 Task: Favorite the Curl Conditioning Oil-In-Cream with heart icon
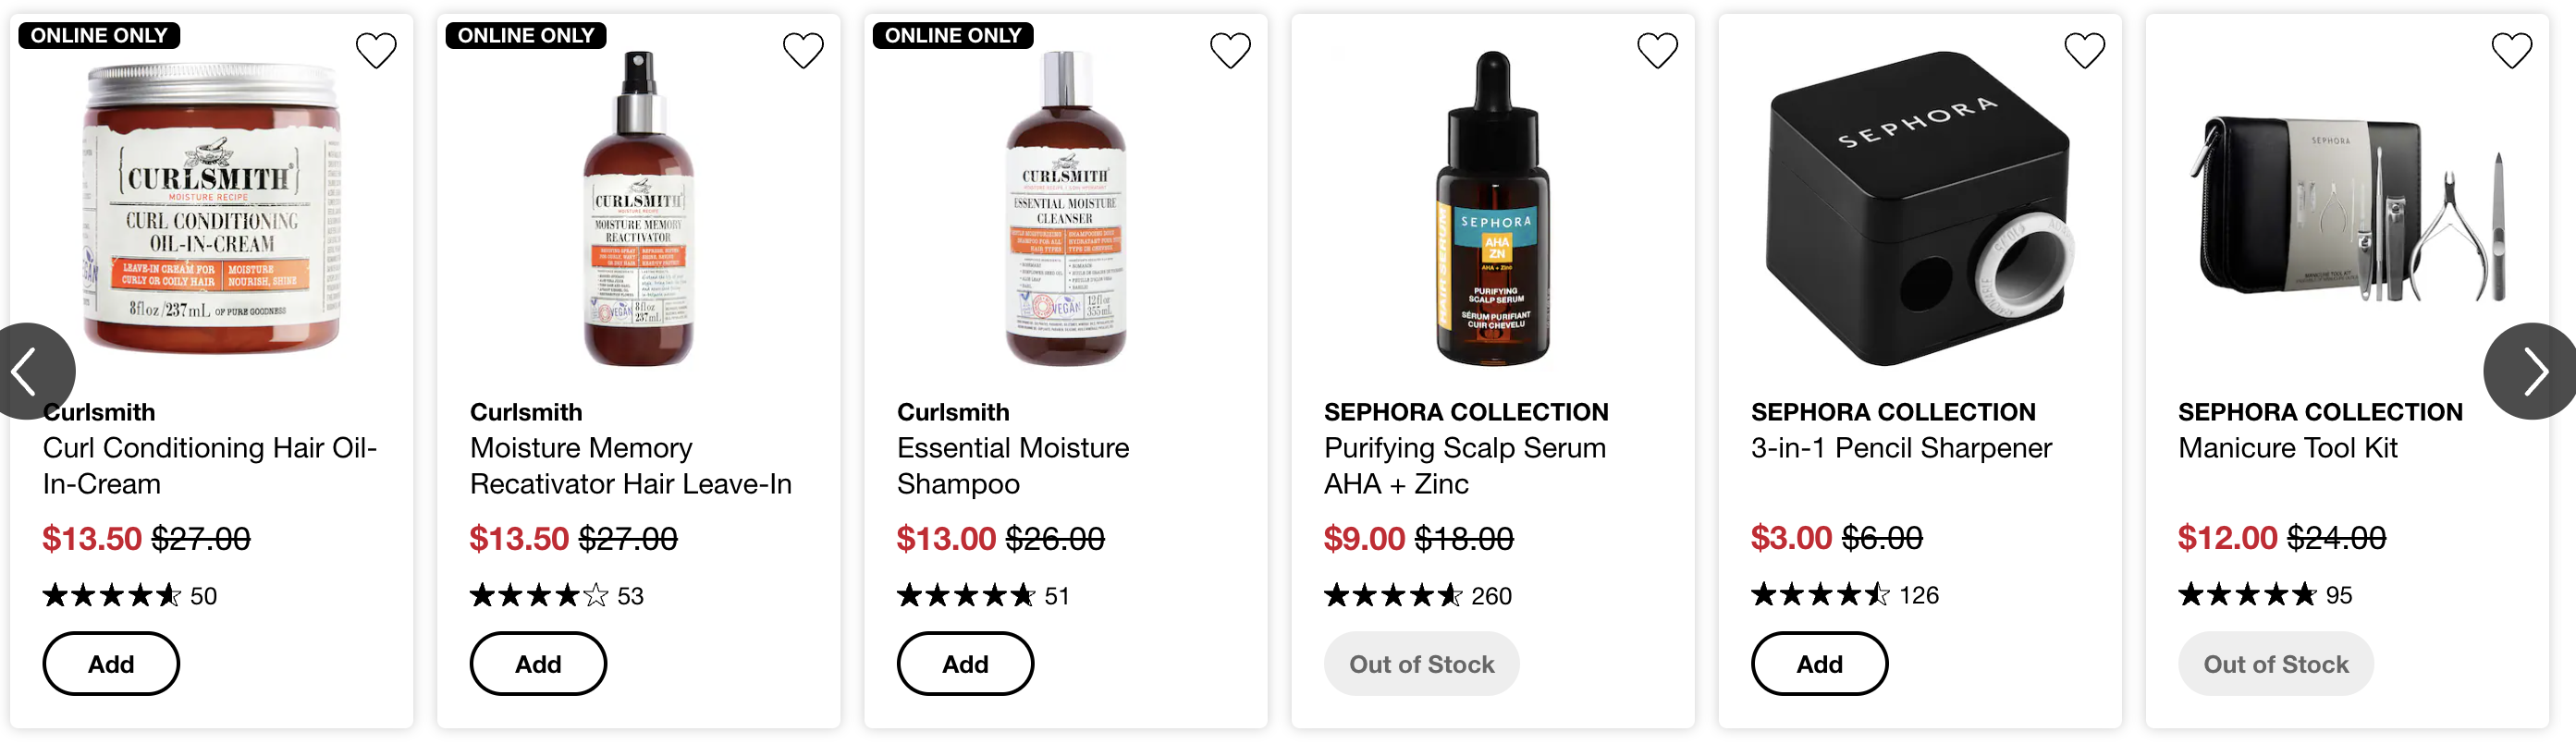376,50
